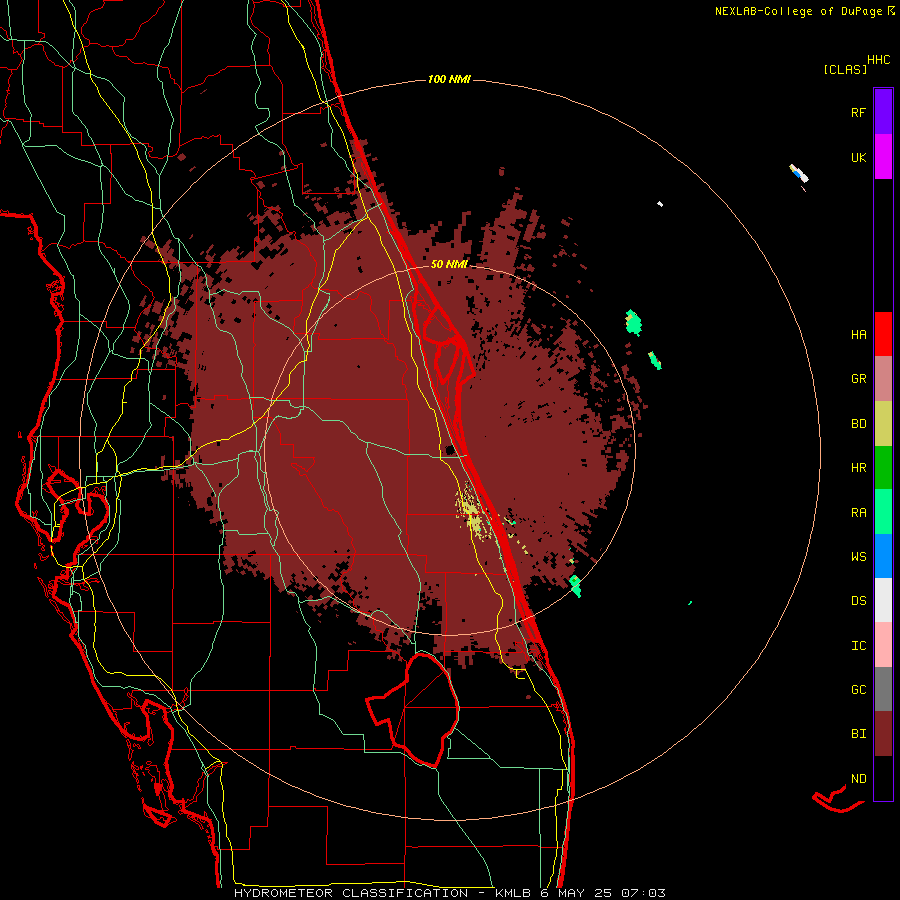The image size is (900, 900).
Task: Click the KMLB radar site identifier
Action: pyautogui.click(x=512, y=893)
